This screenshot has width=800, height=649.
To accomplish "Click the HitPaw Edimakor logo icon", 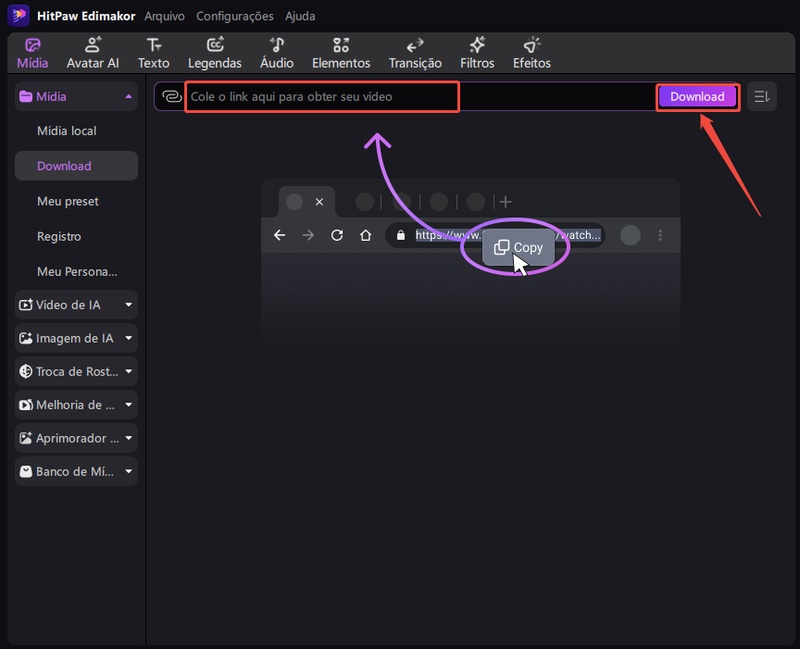I will coord(18,15).
